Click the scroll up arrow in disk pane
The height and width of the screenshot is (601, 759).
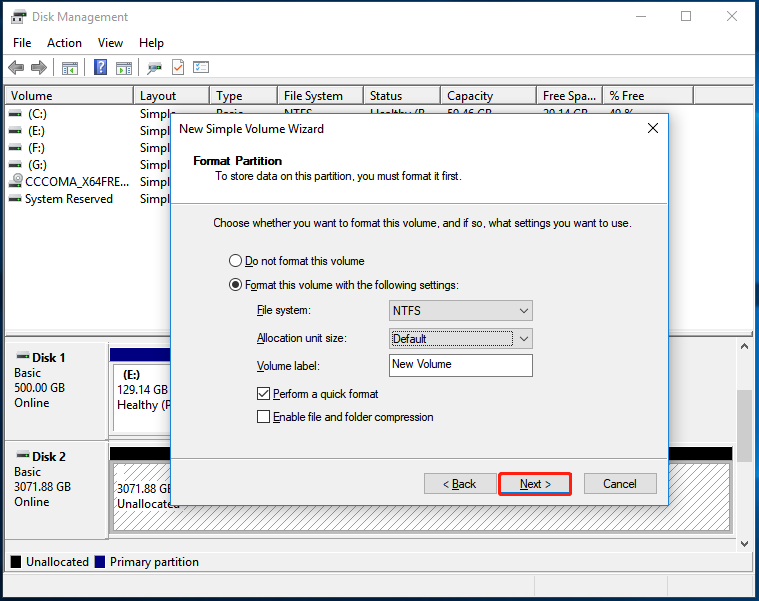(x=744, y=346)
